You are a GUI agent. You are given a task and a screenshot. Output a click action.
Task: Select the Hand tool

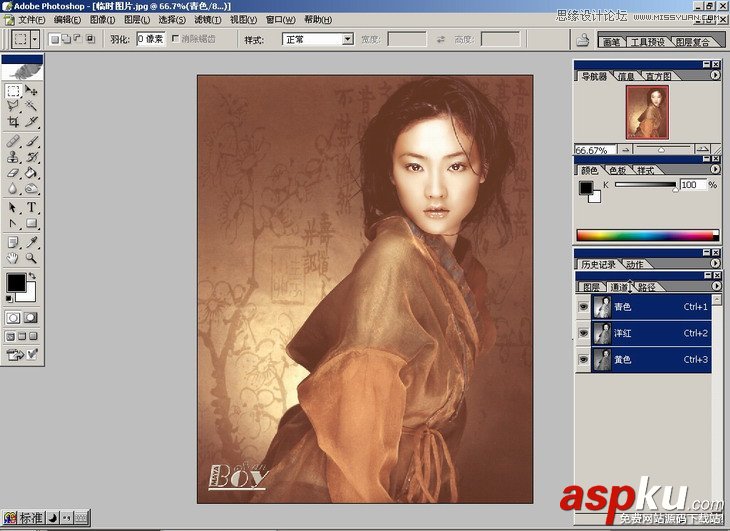coord(13,258)
